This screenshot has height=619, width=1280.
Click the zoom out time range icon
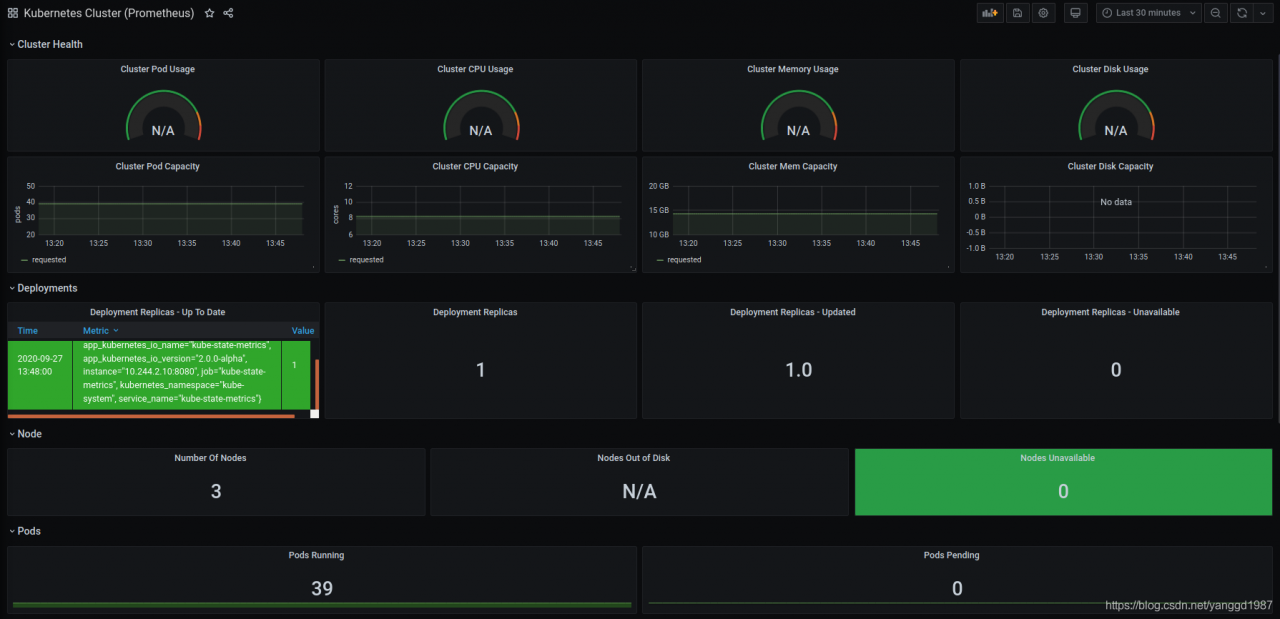1215,13
